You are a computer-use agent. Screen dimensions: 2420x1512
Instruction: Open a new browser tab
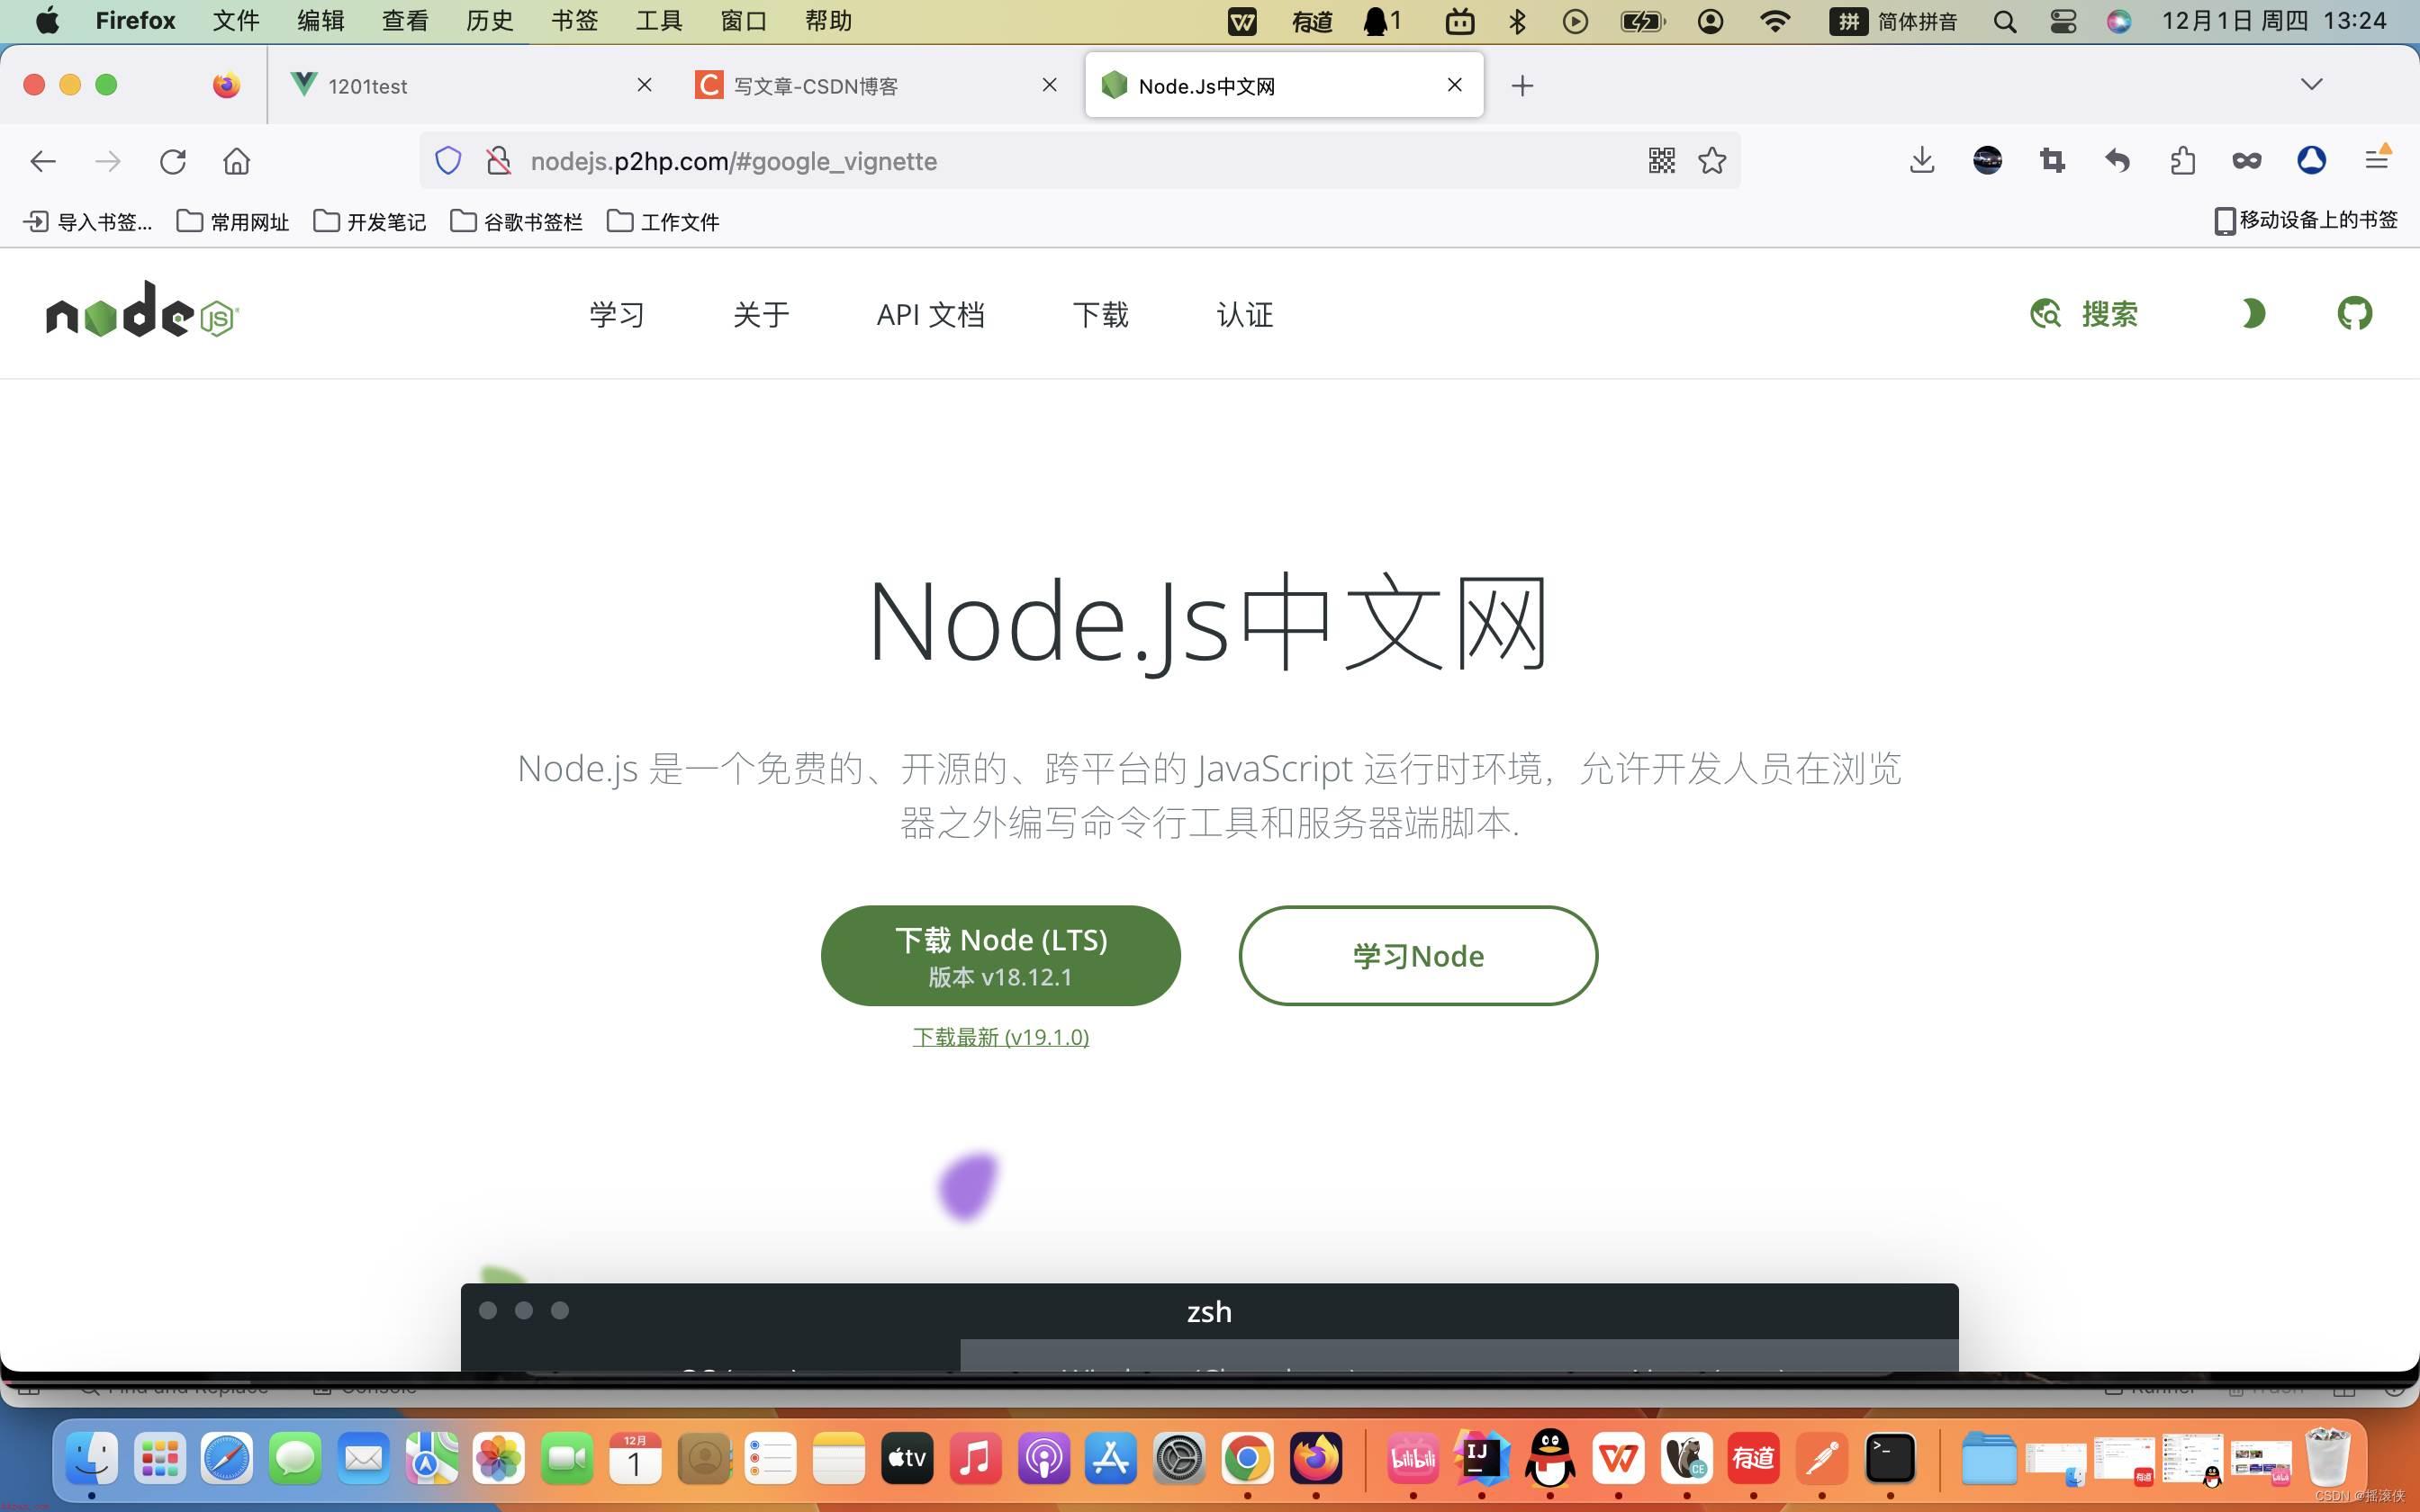(x=1522, y=86)
